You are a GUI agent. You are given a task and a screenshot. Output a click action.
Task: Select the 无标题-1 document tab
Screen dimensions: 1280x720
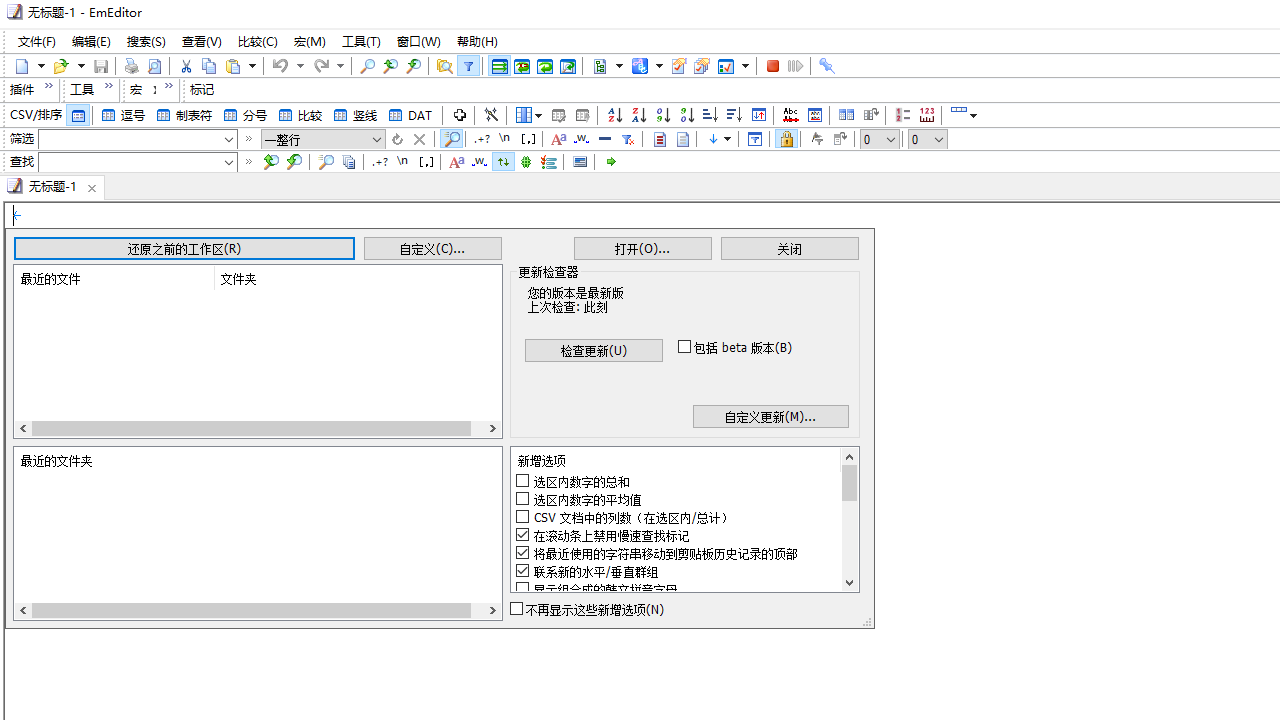[52, 187]
